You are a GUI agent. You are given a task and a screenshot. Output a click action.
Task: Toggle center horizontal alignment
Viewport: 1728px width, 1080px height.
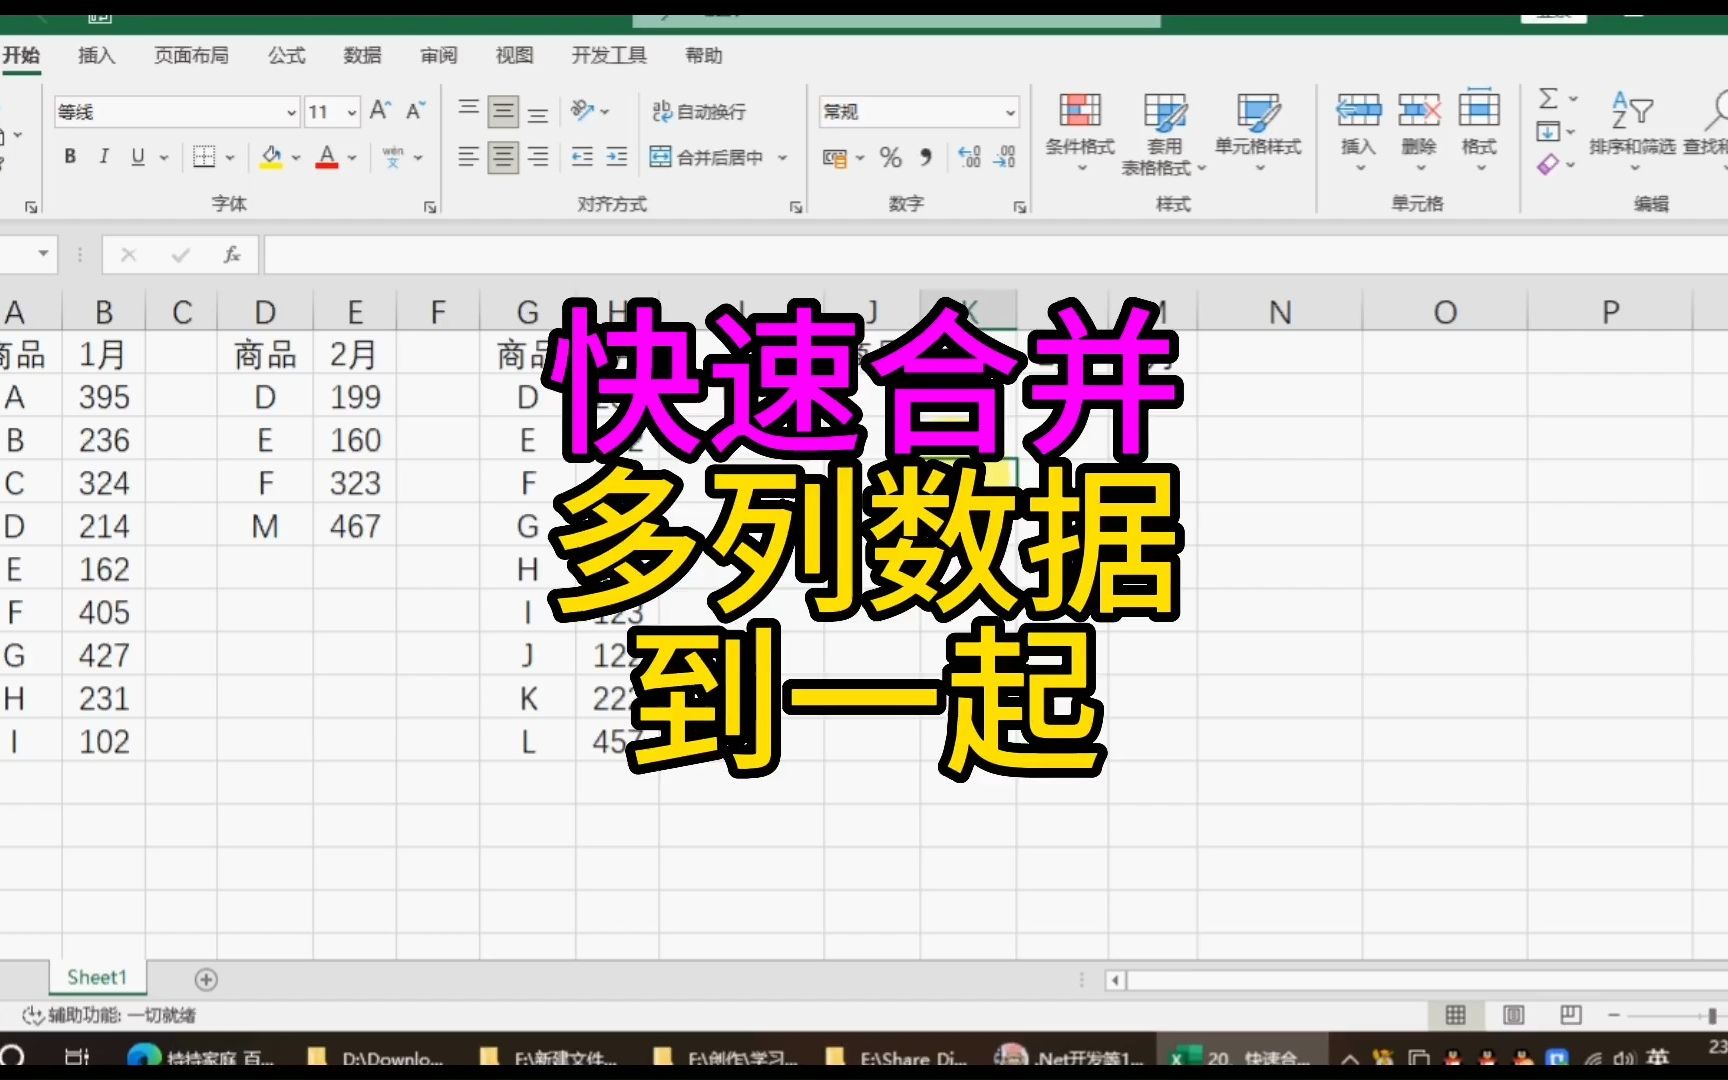503,157
